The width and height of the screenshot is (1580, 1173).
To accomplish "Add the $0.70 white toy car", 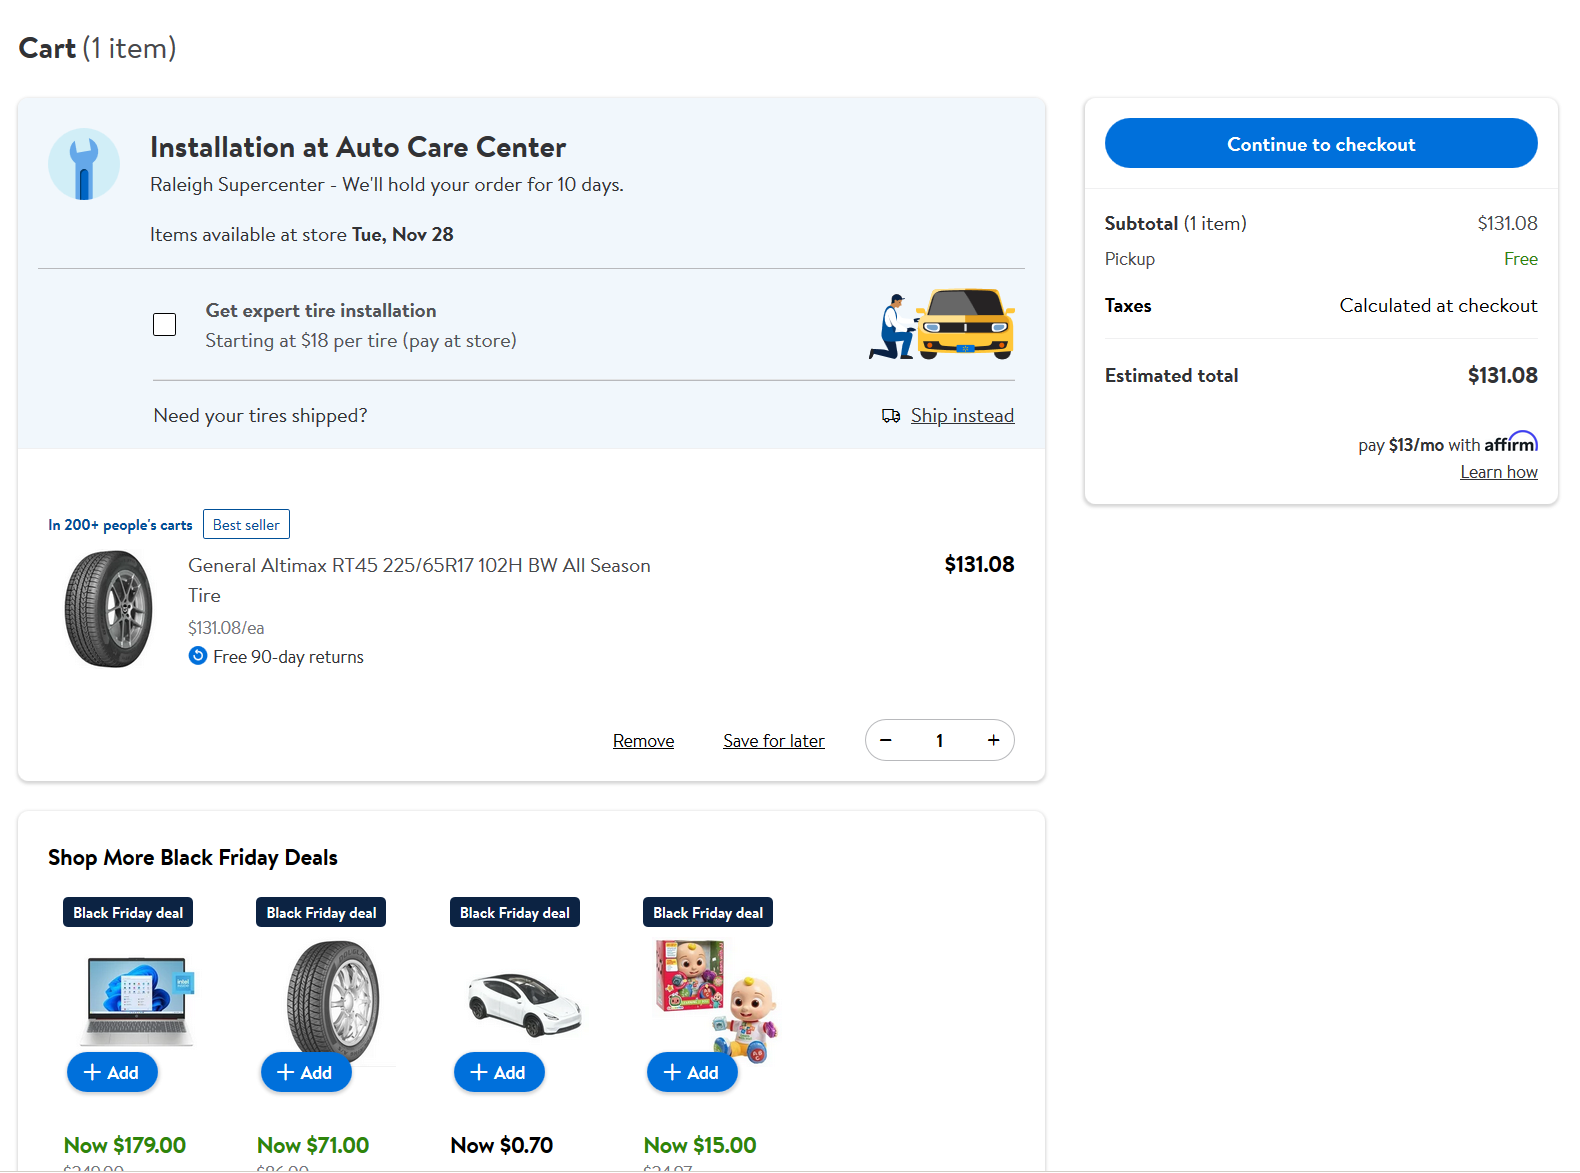I will [499, 1072].
